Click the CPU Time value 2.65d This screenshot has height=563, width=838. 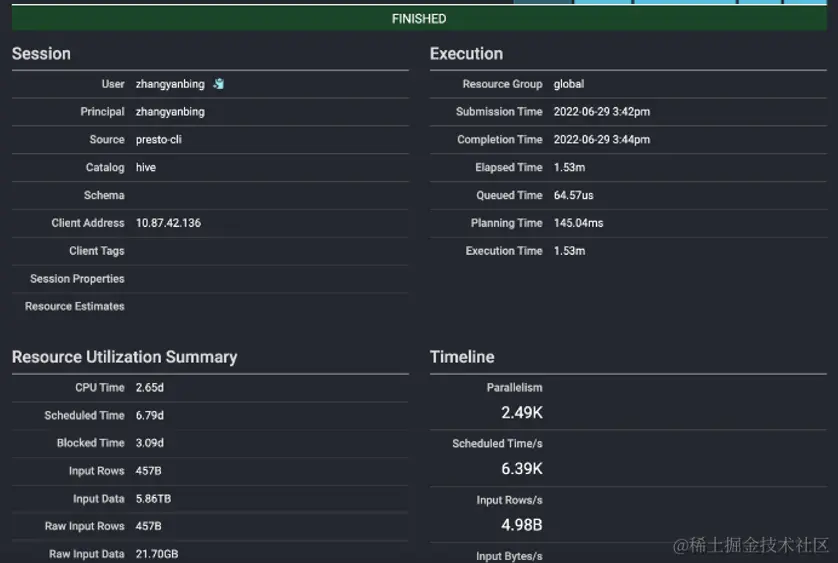click(150, 388)
